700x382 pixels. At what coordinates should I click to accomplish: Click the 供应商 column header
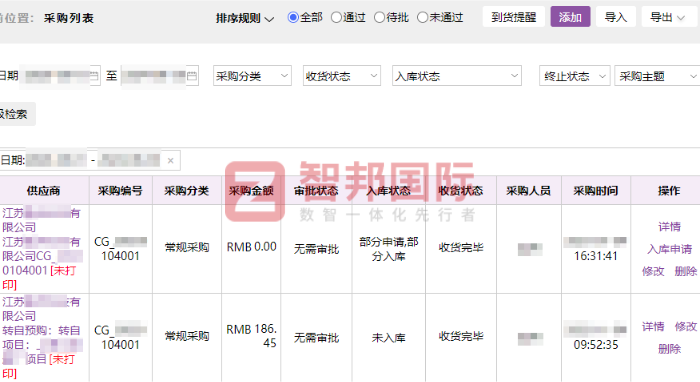(44, 191)
